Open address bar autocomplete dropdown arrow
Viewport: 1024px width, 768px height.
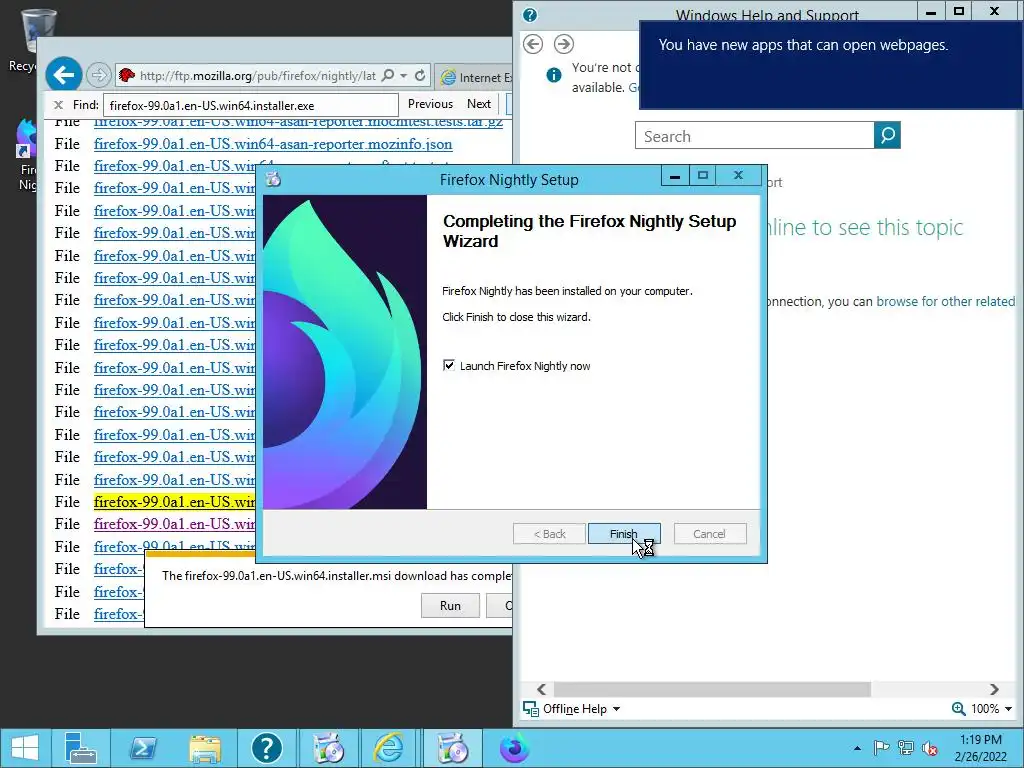tap(404, 76)
